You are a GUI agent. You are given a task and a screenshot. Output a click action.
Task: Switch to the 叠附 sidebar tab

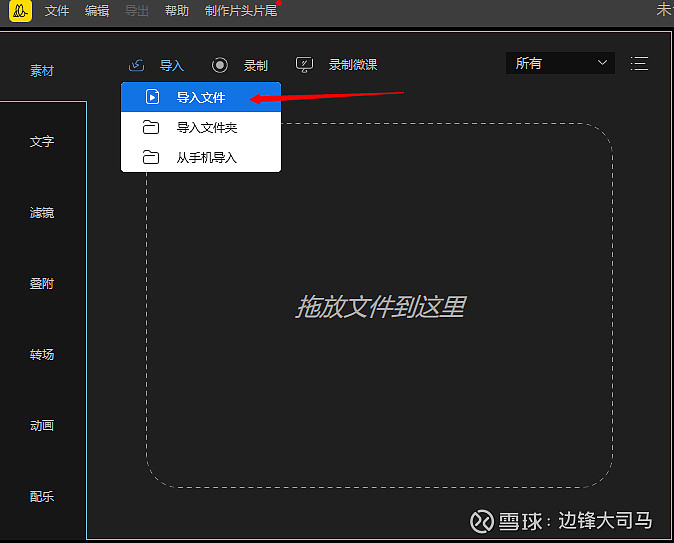42,283
